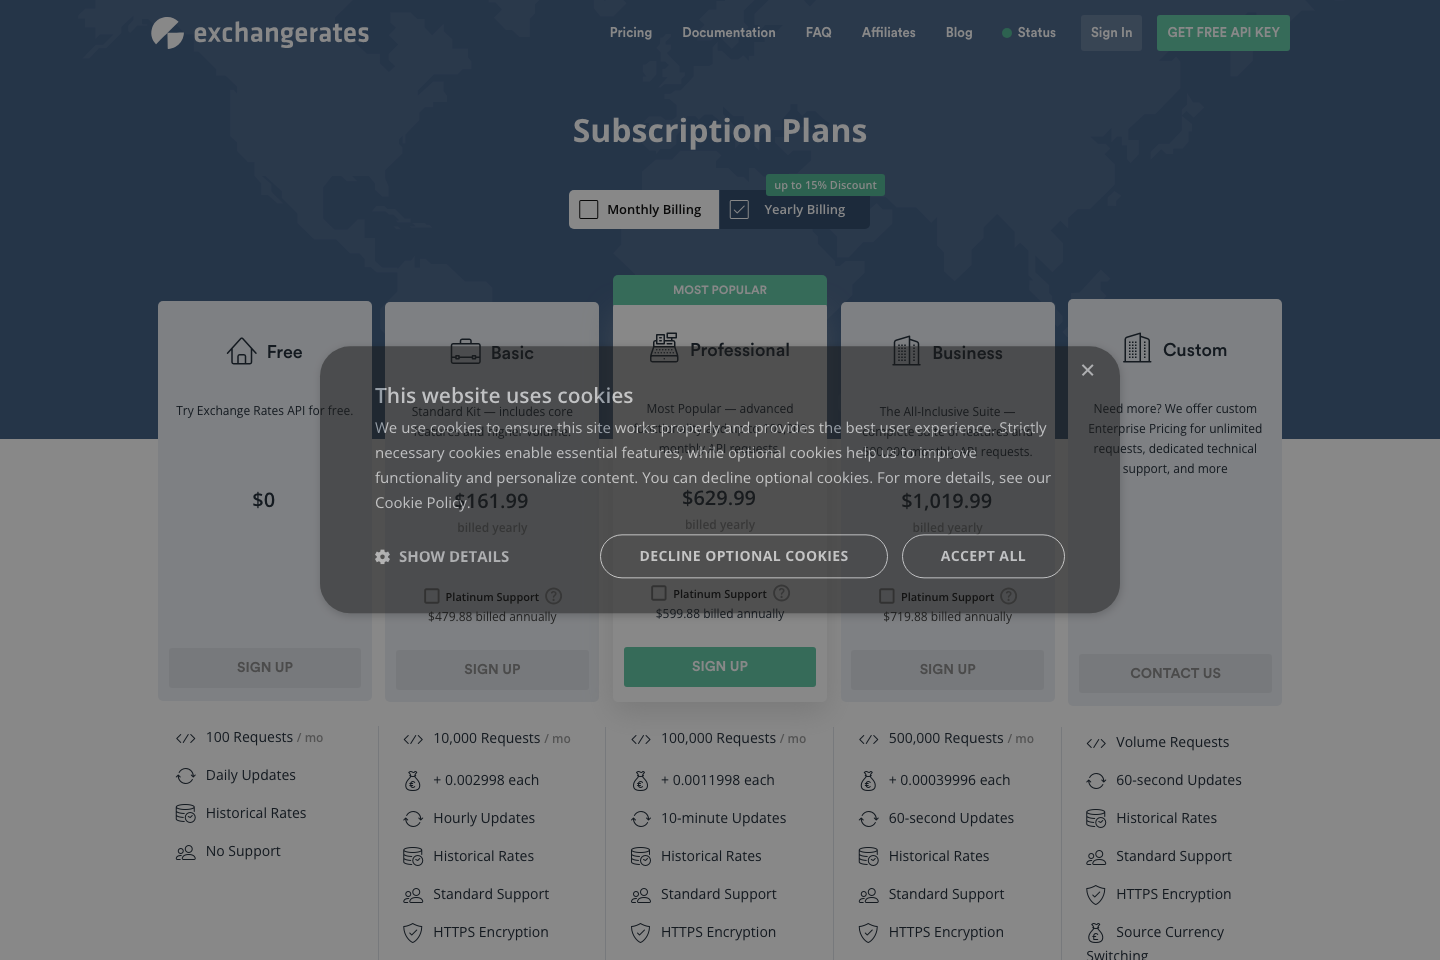Uncheck the Yearly Billing checkbox

739,209
